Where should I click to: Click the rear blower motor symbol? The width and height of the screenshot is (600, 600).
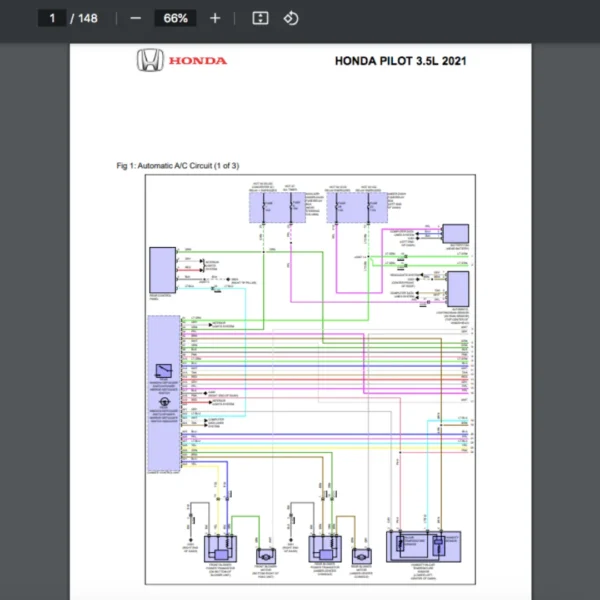pyautogui.click(x=360, y=555)
